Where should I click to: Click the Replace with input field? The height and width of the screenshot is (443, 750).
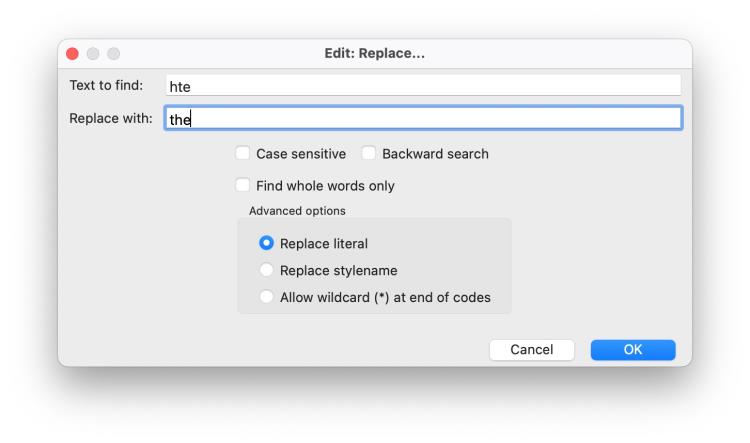pyautogui.click(x=423, y=119)
